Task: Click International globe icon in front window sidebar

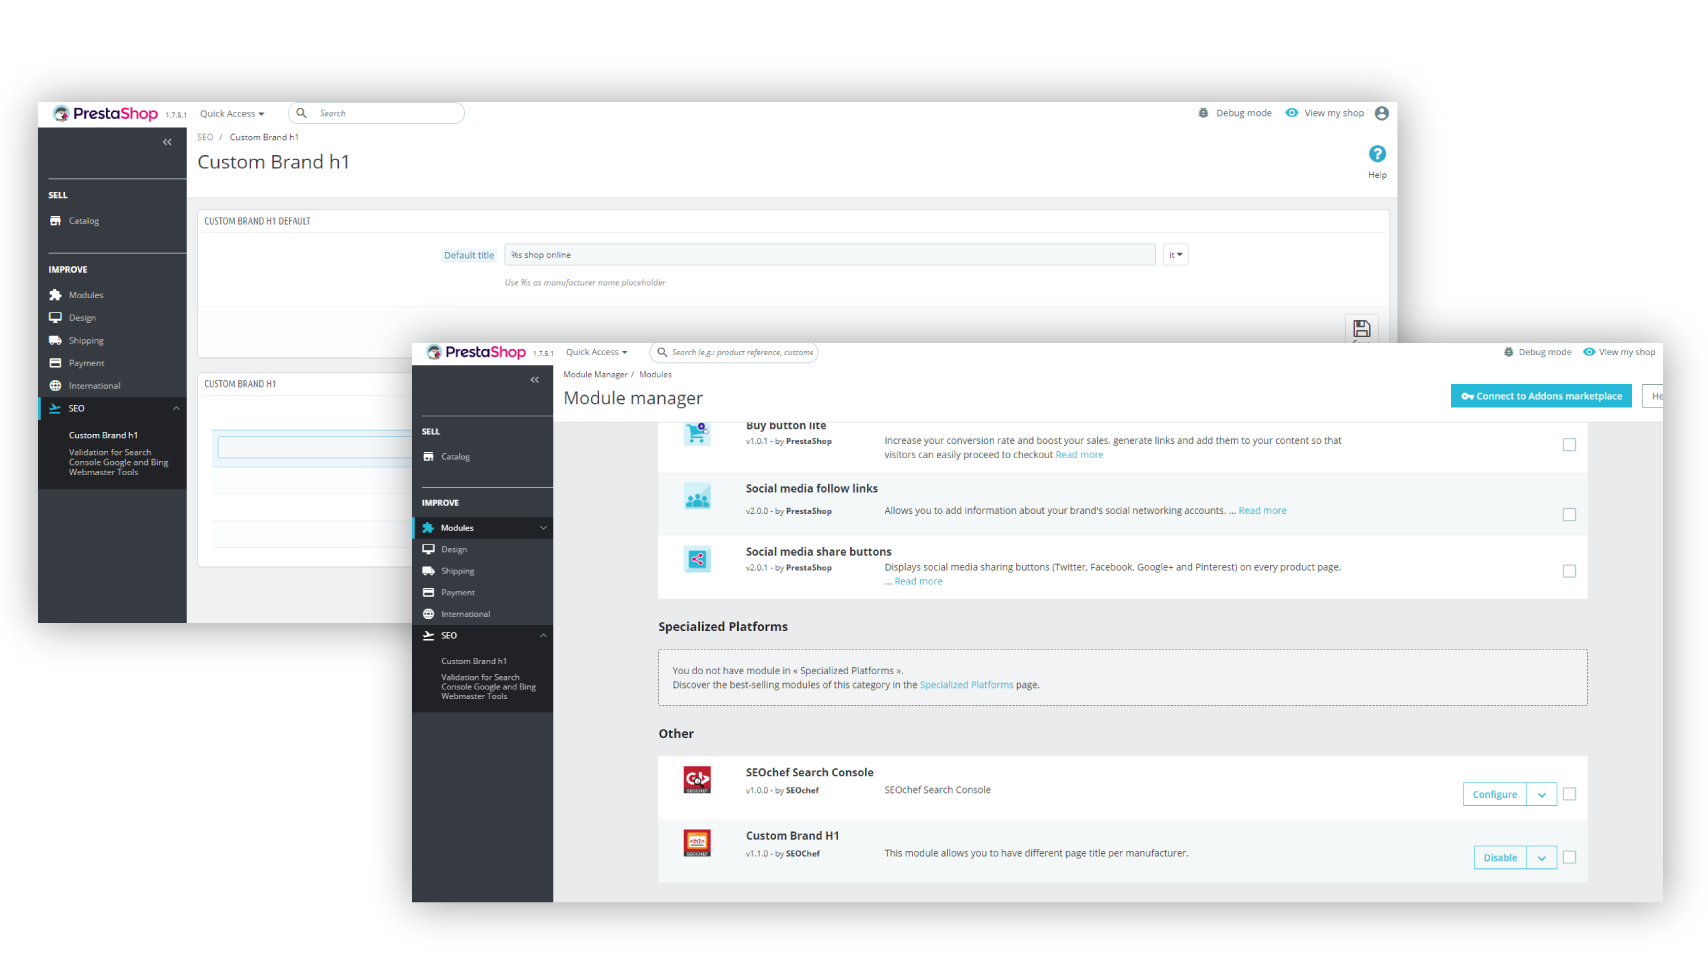Action: 428,614
